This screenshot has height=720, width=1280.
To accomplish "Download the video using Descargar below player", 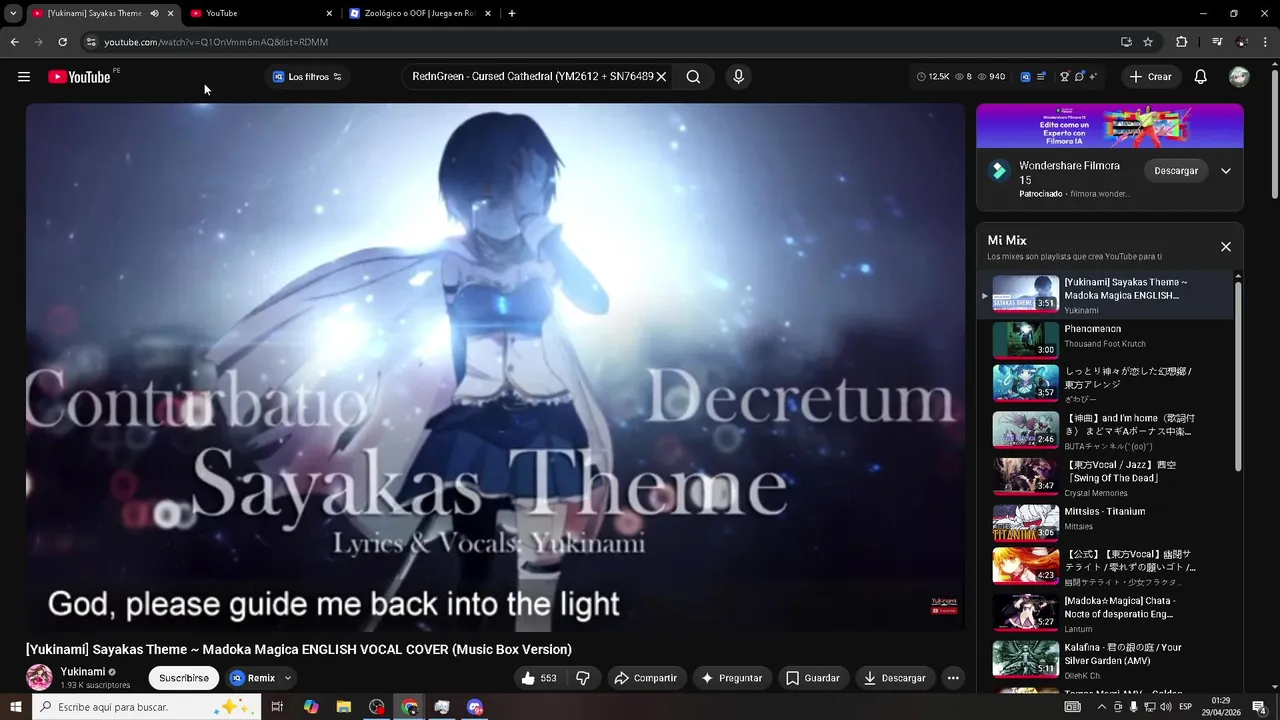I will tap(895, 678).
